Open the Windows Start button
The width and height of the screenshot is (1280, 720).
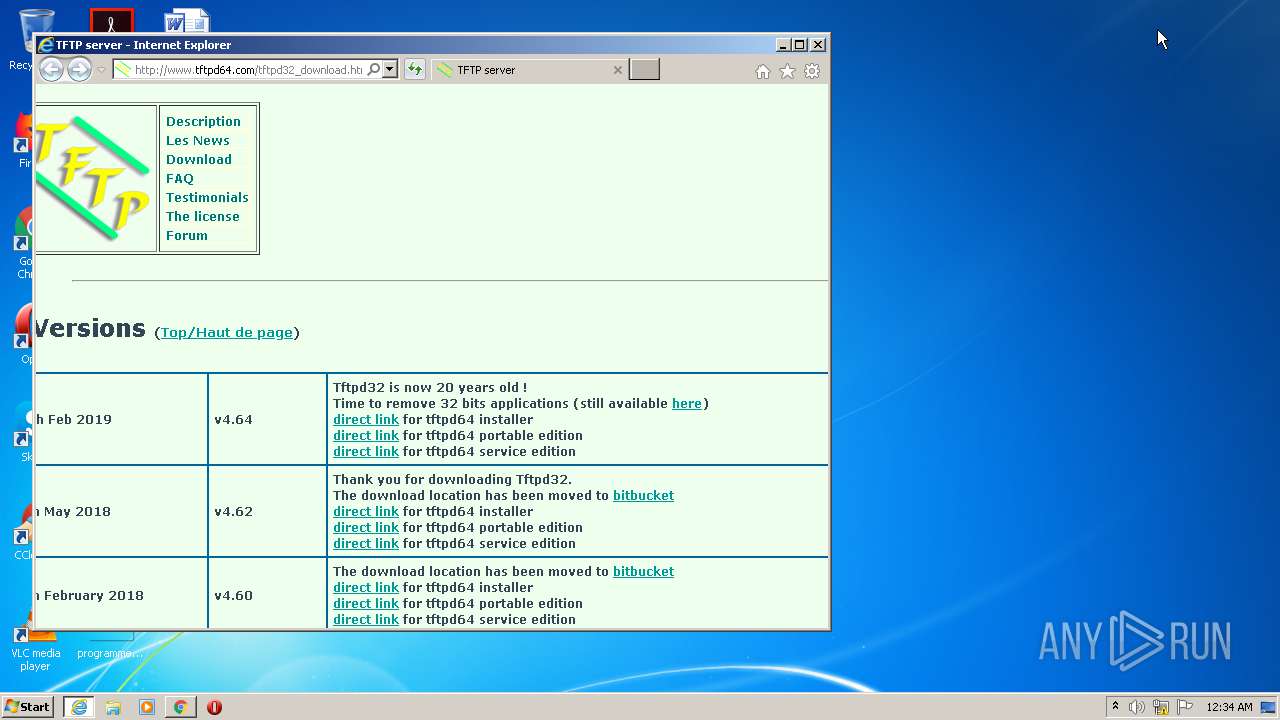(x=28, y=707)
